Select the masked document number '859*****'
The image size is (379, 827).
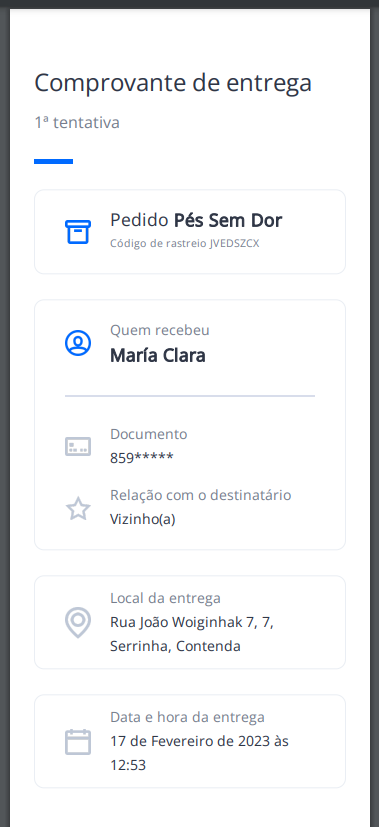[141, 458]
